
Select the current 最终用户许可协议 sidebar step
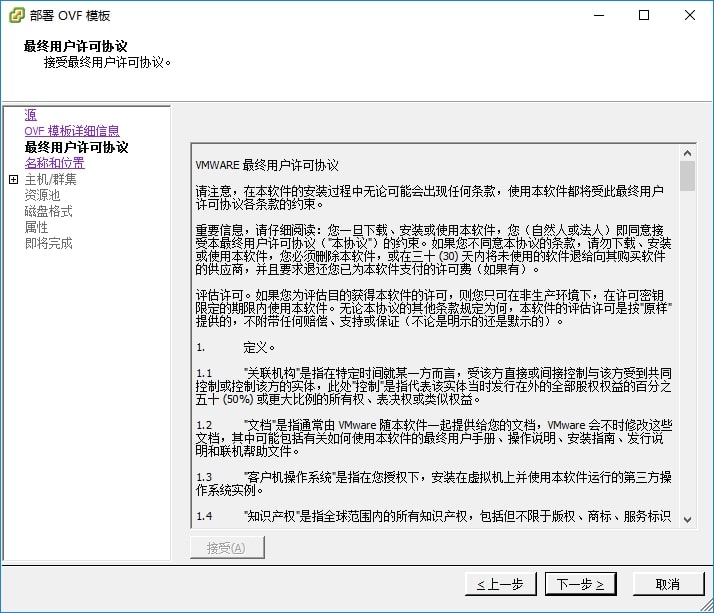coord(76,147)
